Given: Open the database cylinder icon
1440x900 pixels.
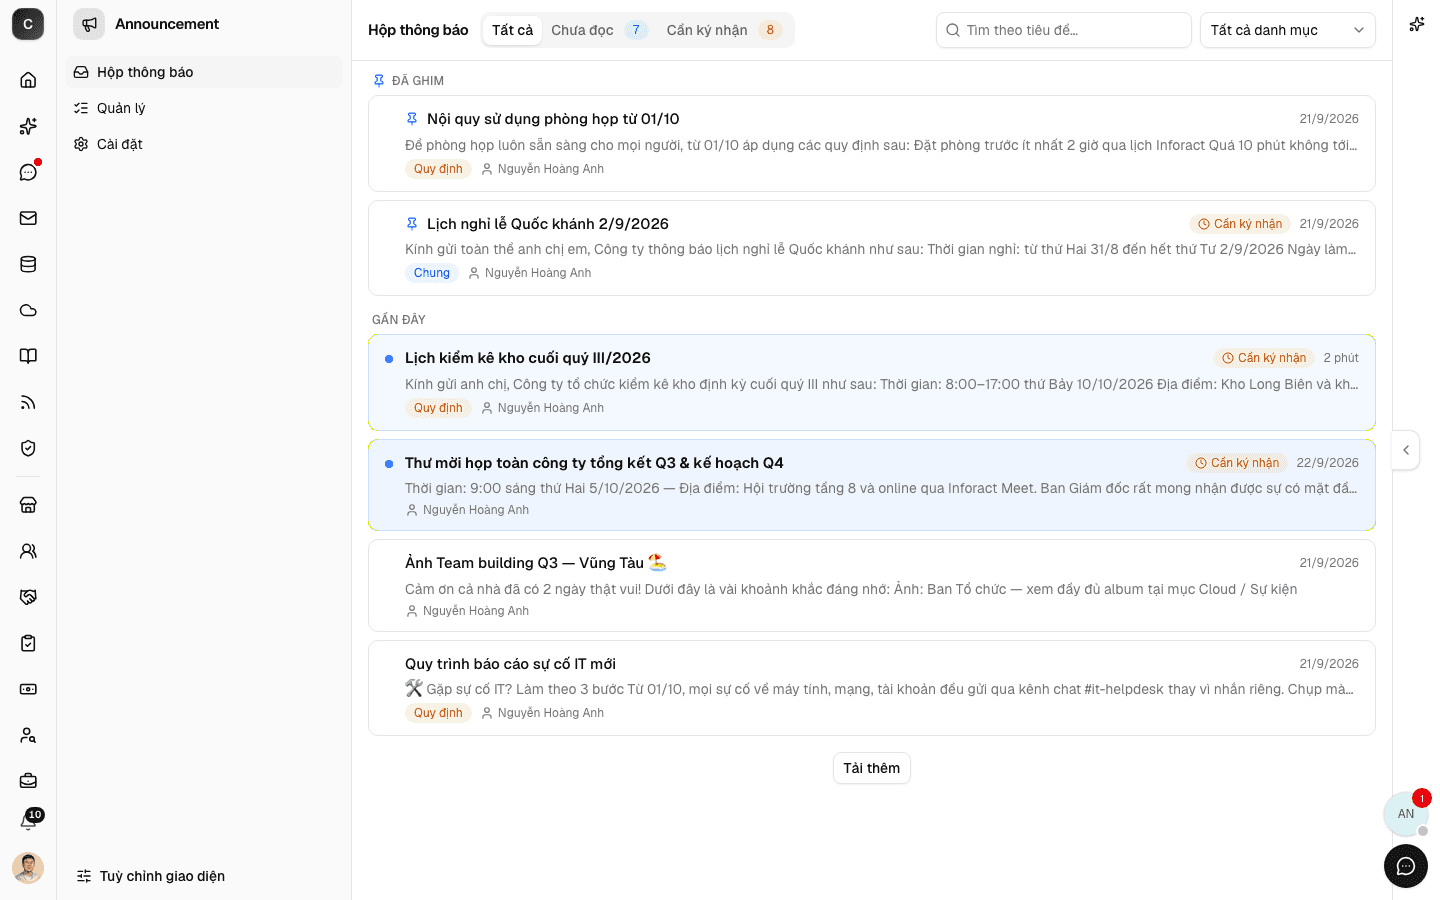Looking at the screenshot, I should (28, 264).
